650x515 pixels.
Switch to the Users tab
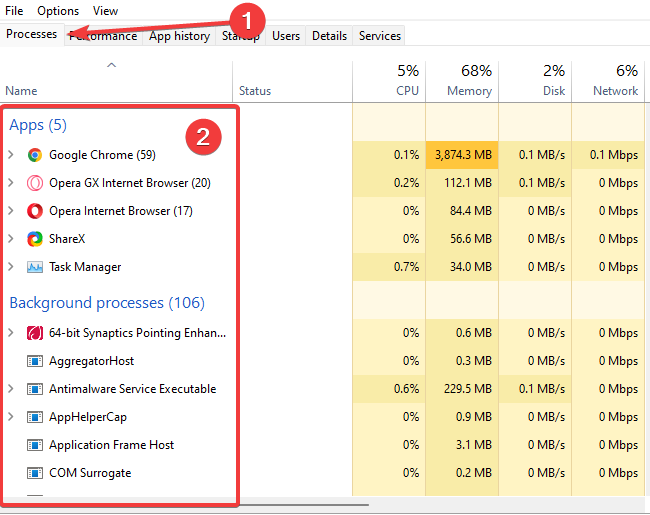click(286, 36)
